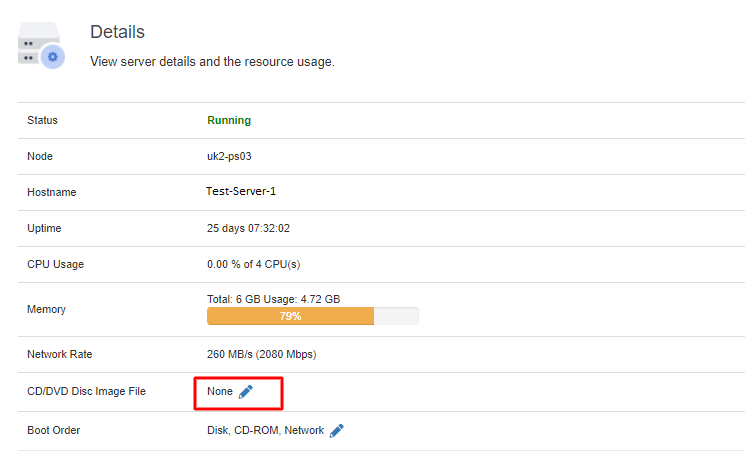Click the 79% memory usage bar
Screen dimensions: 753x459
[291, 316]
